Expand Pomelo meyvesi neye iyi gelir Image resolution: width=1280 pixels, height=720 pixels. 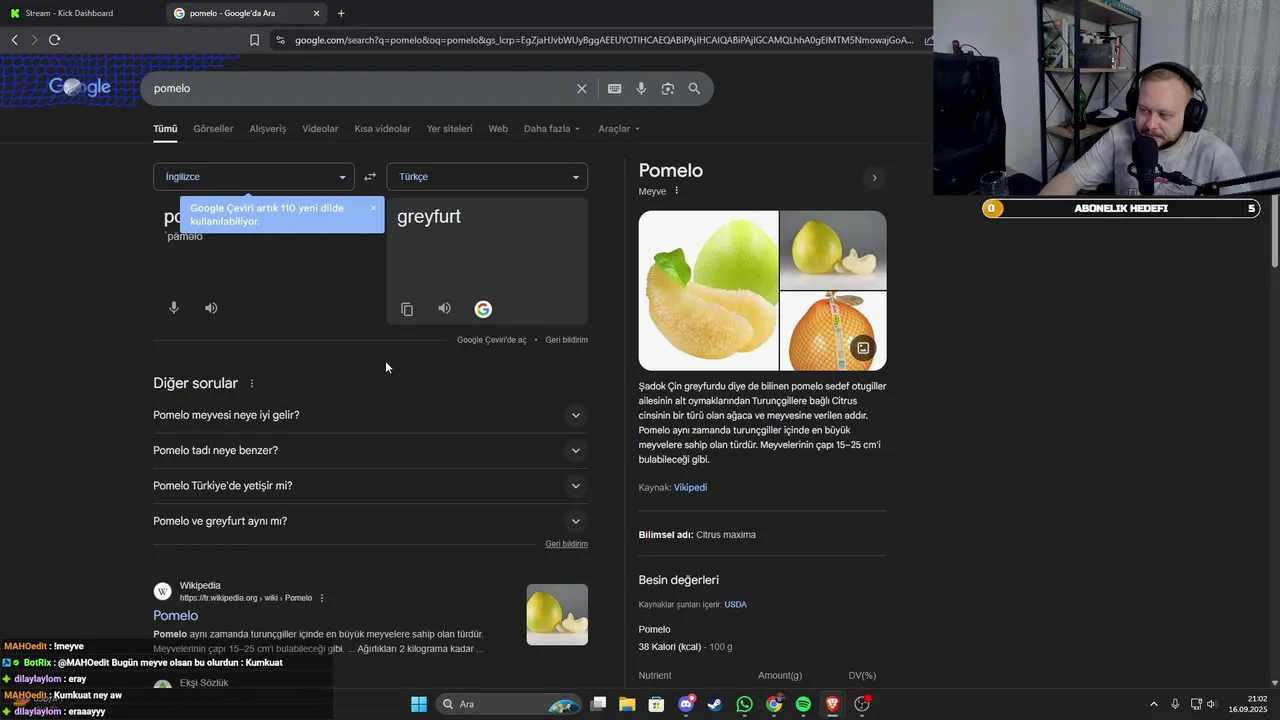click(x=370, y=415)
